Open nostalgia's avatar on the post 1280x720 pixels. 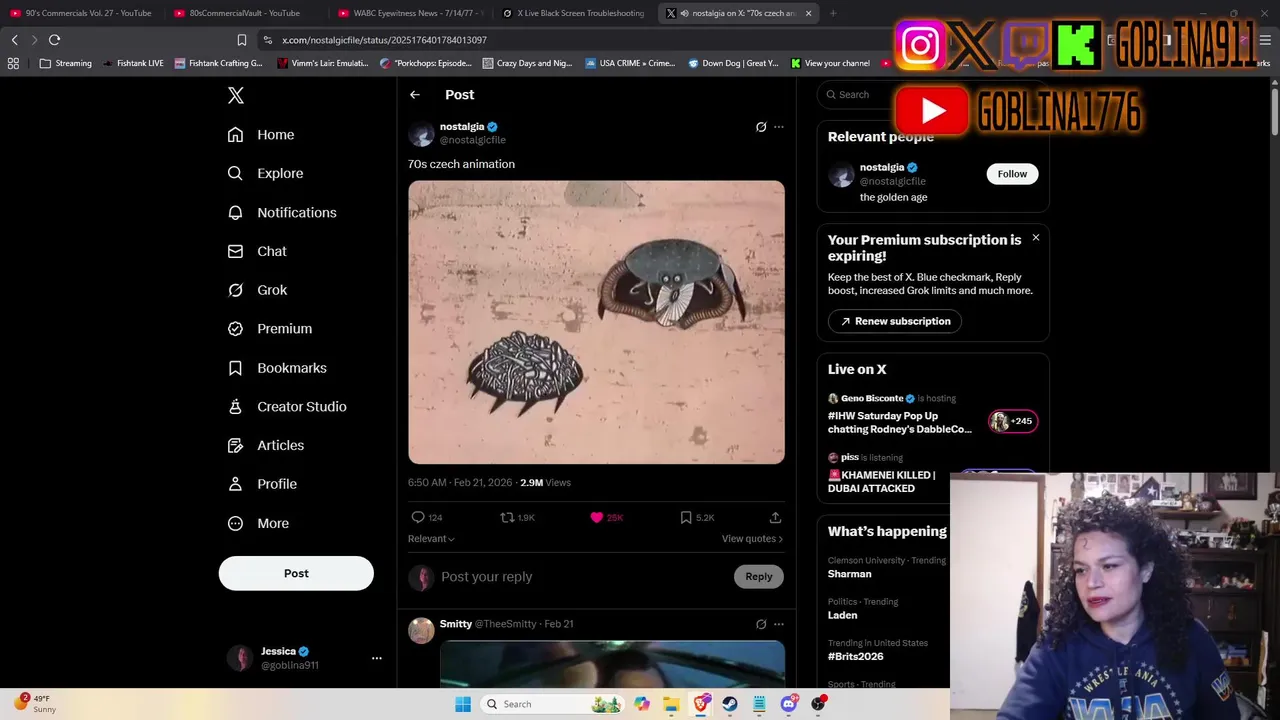tap(421, 134)
